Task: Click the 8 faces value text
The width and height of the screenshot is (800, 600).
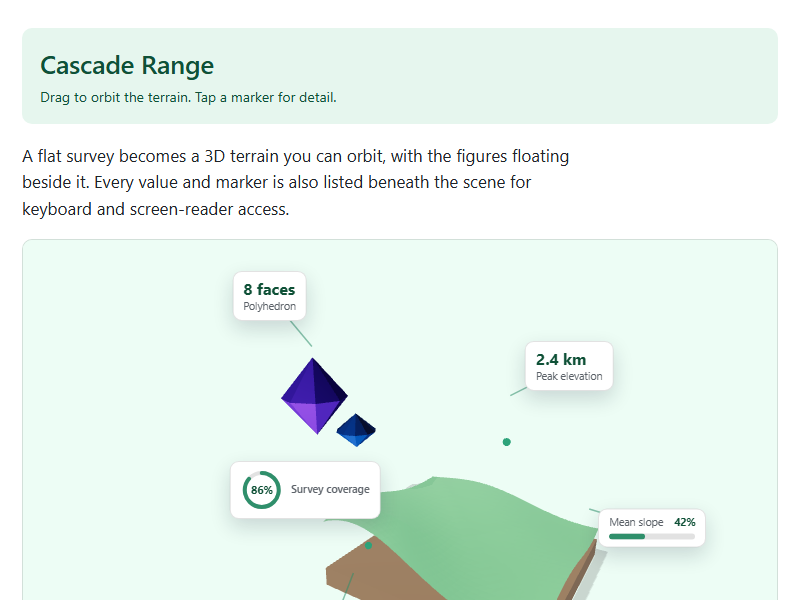Action: [x=269, y=290]
